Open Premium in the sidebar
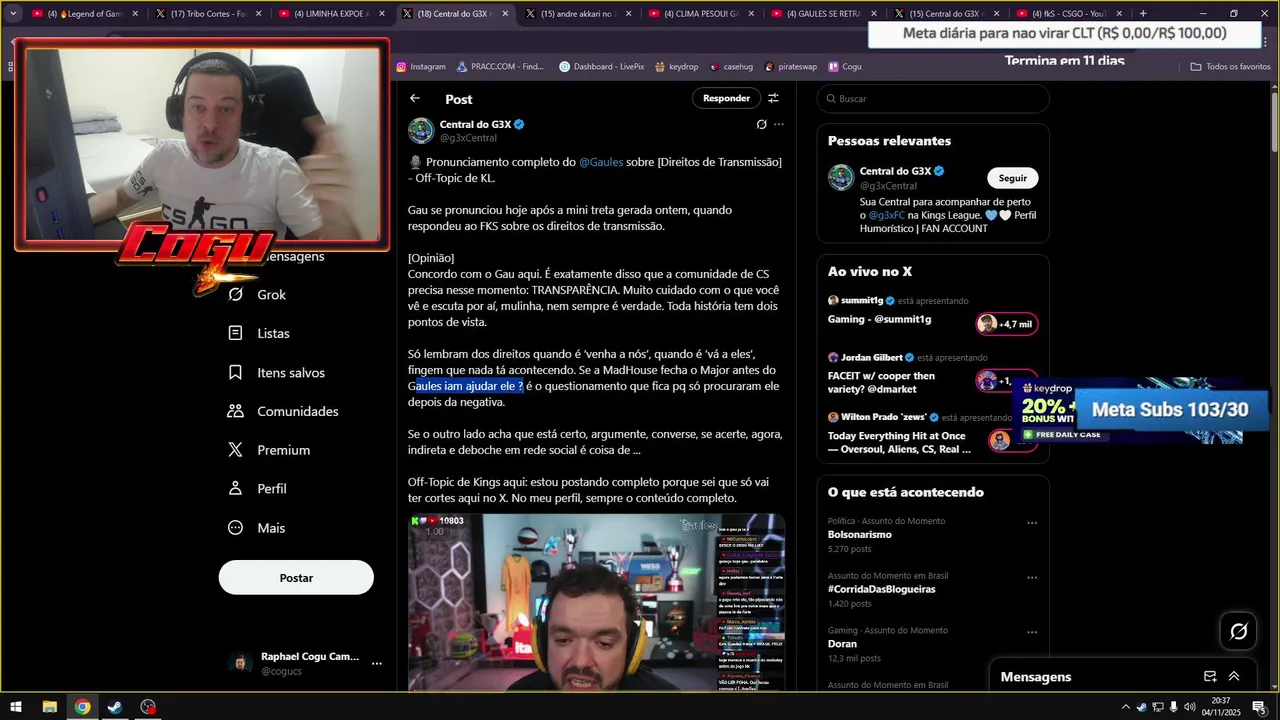 269,450
